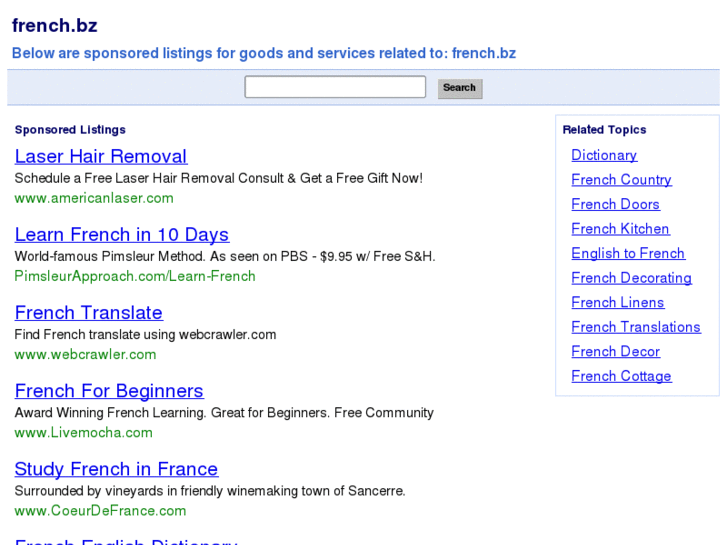The image size is (727, 545).
Task: Click the Award Winning French Learning description
Action: pos(224,412)
